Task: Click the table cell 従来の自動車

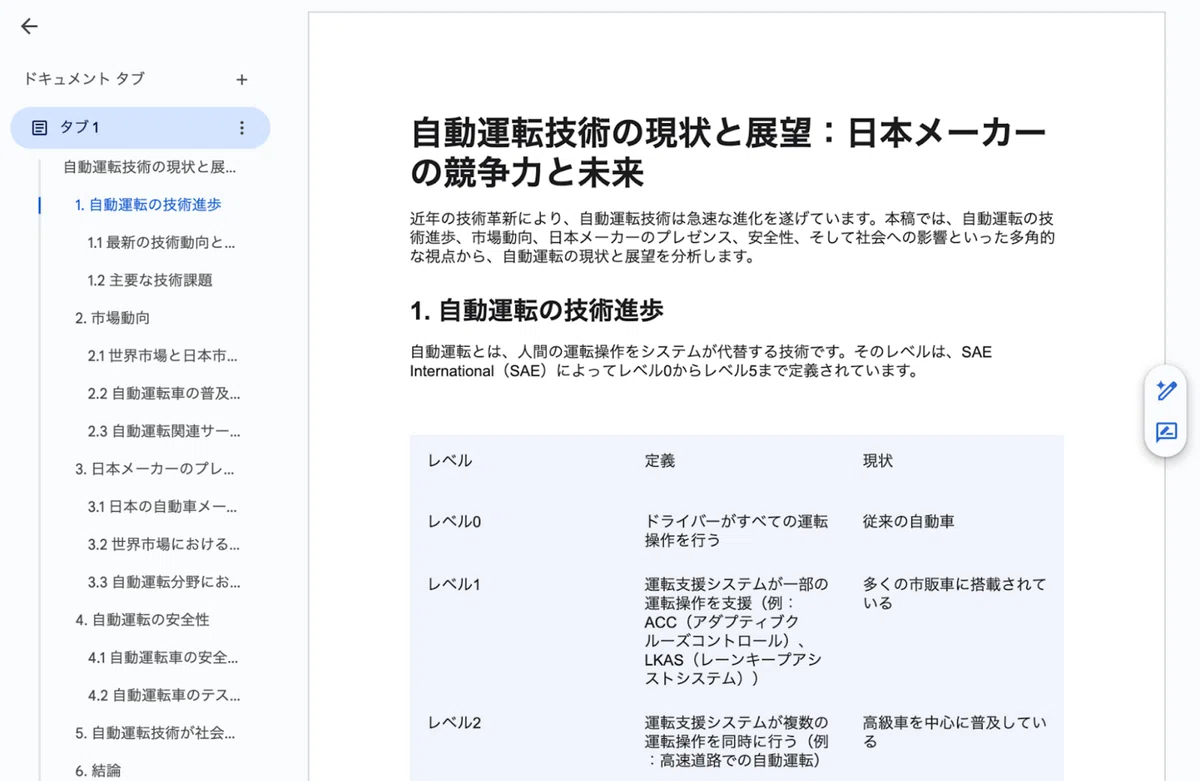Action: click(x=908, y=522)
